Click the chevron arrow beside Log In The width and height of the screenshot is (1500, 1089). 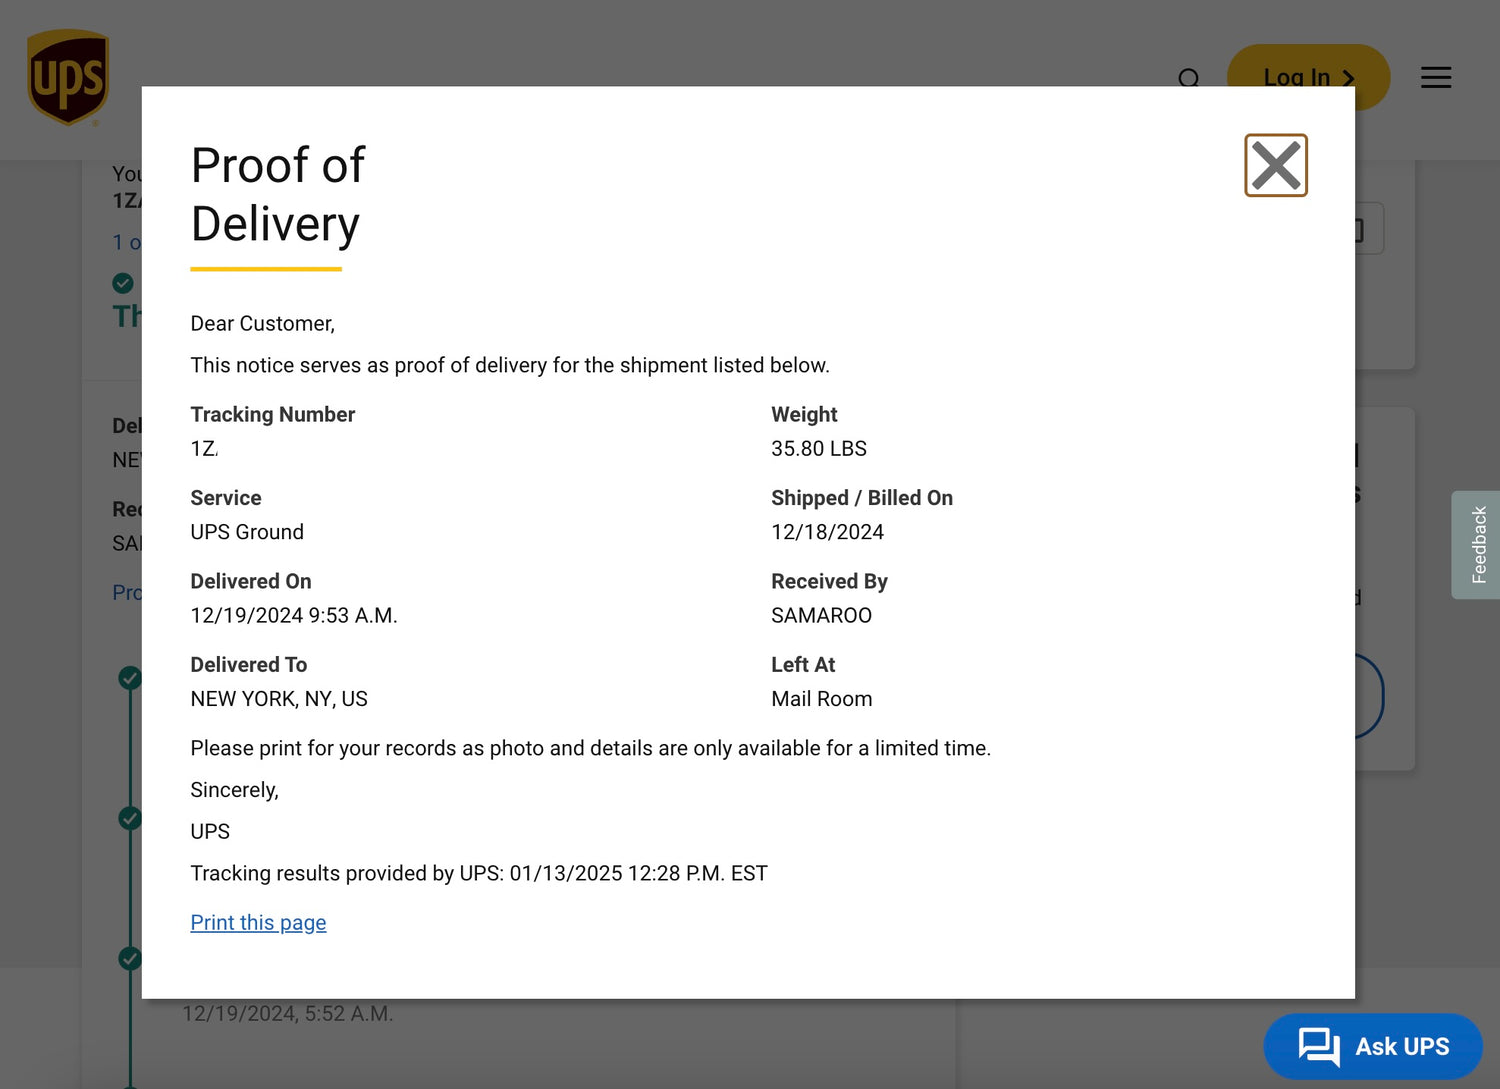pos(1349,78)
